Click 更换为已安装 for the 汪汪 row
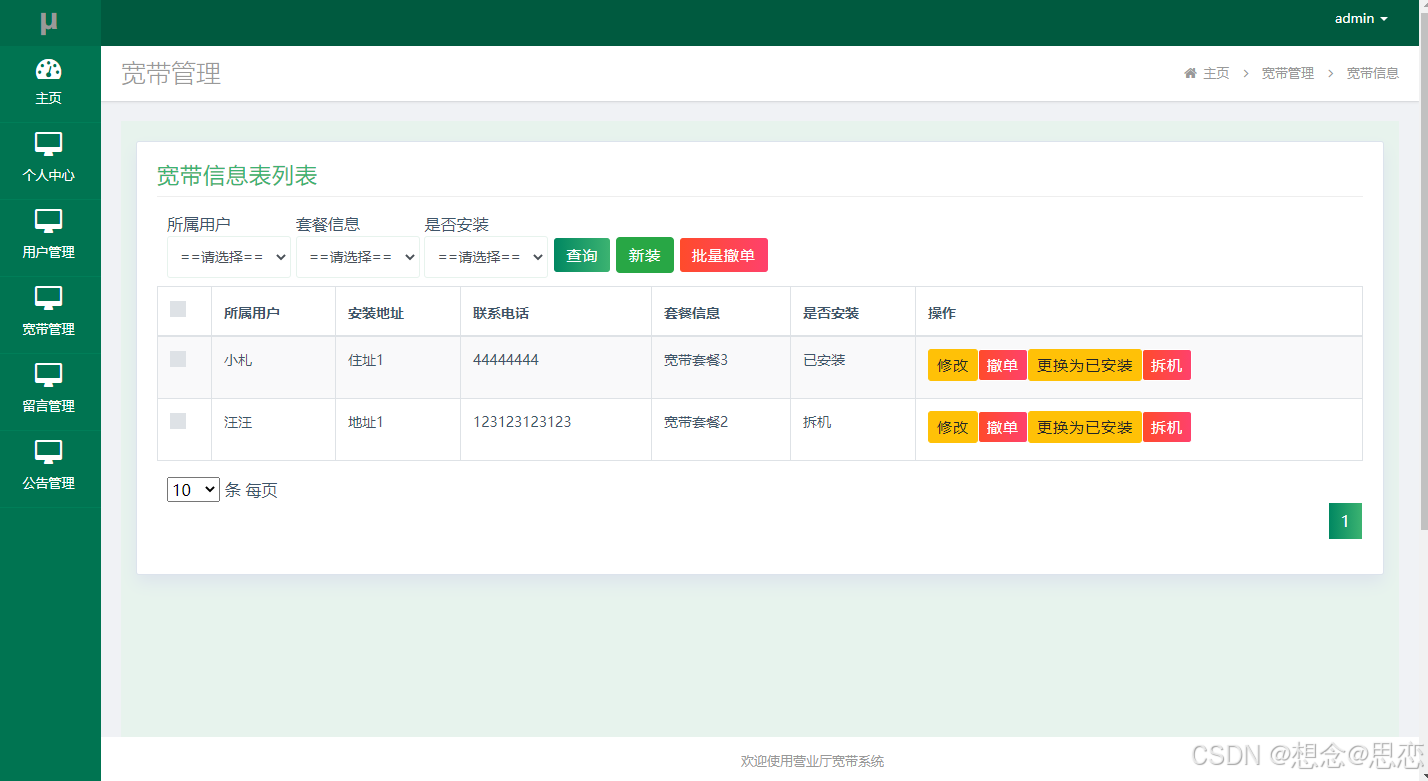1428x781 pixels. coord(1085,427)
